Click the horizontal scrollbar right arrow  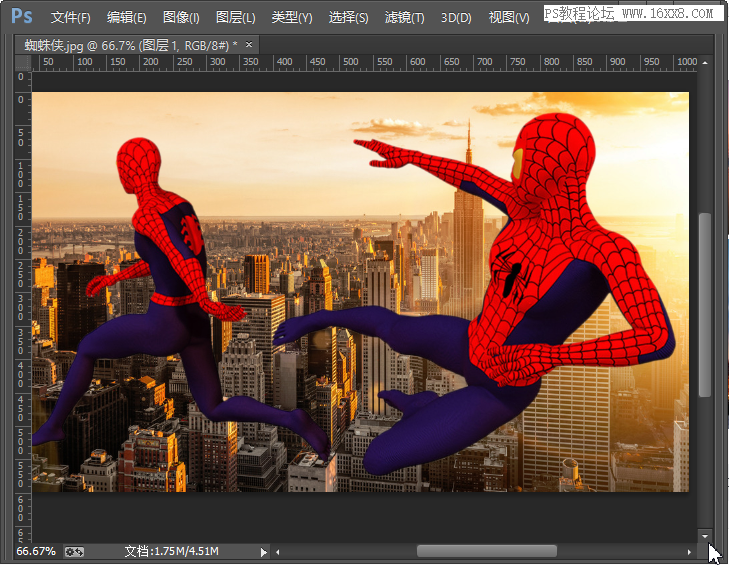coord(689,552)
